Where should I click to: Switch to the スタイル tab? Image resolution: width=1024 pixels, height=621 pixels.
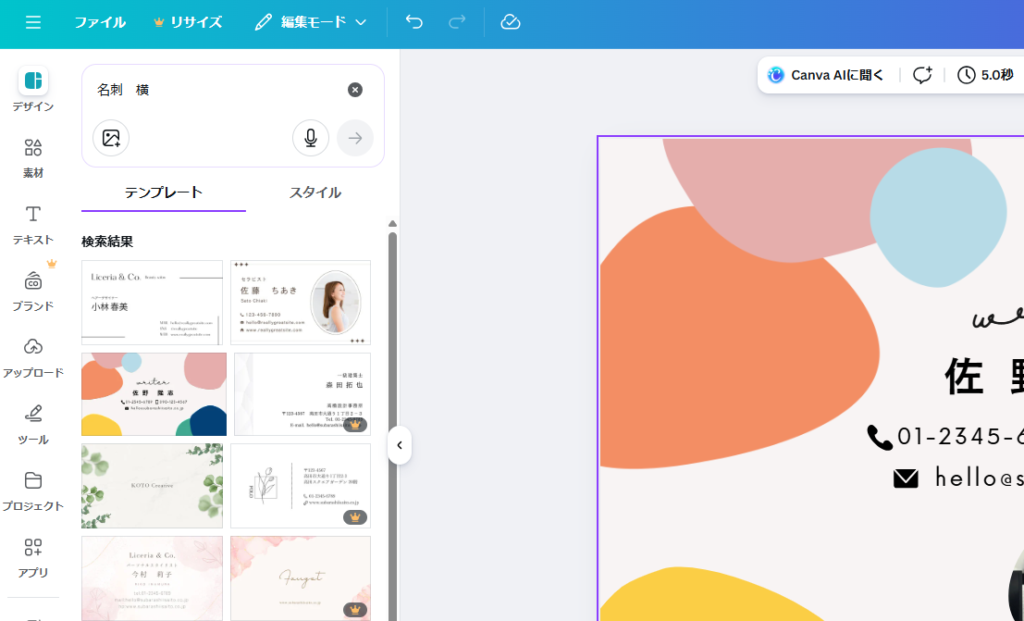(x=315, y=193)
